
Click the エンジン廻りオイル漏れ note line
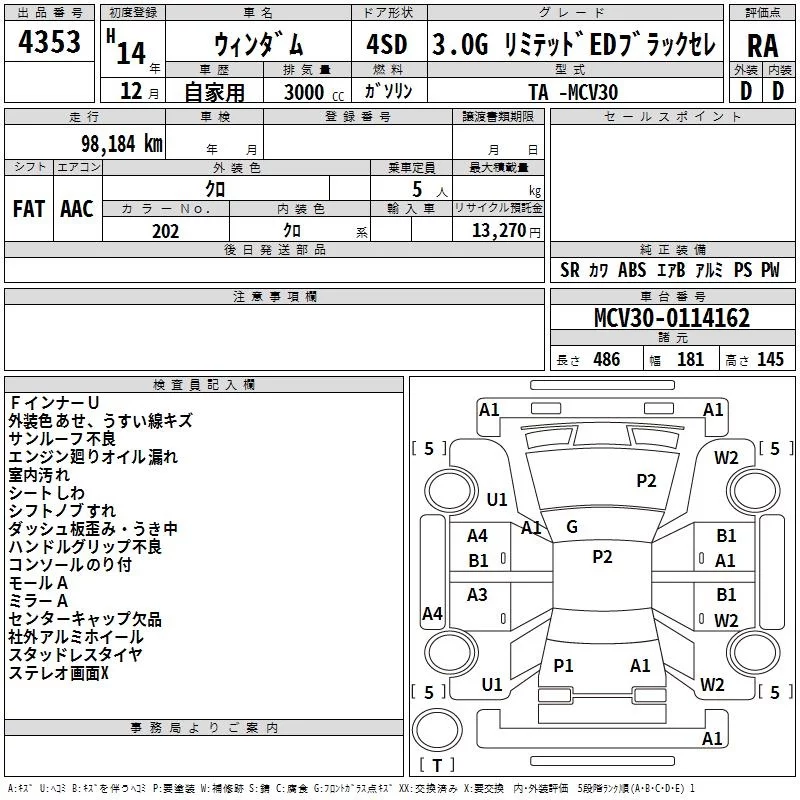[93, 457]
